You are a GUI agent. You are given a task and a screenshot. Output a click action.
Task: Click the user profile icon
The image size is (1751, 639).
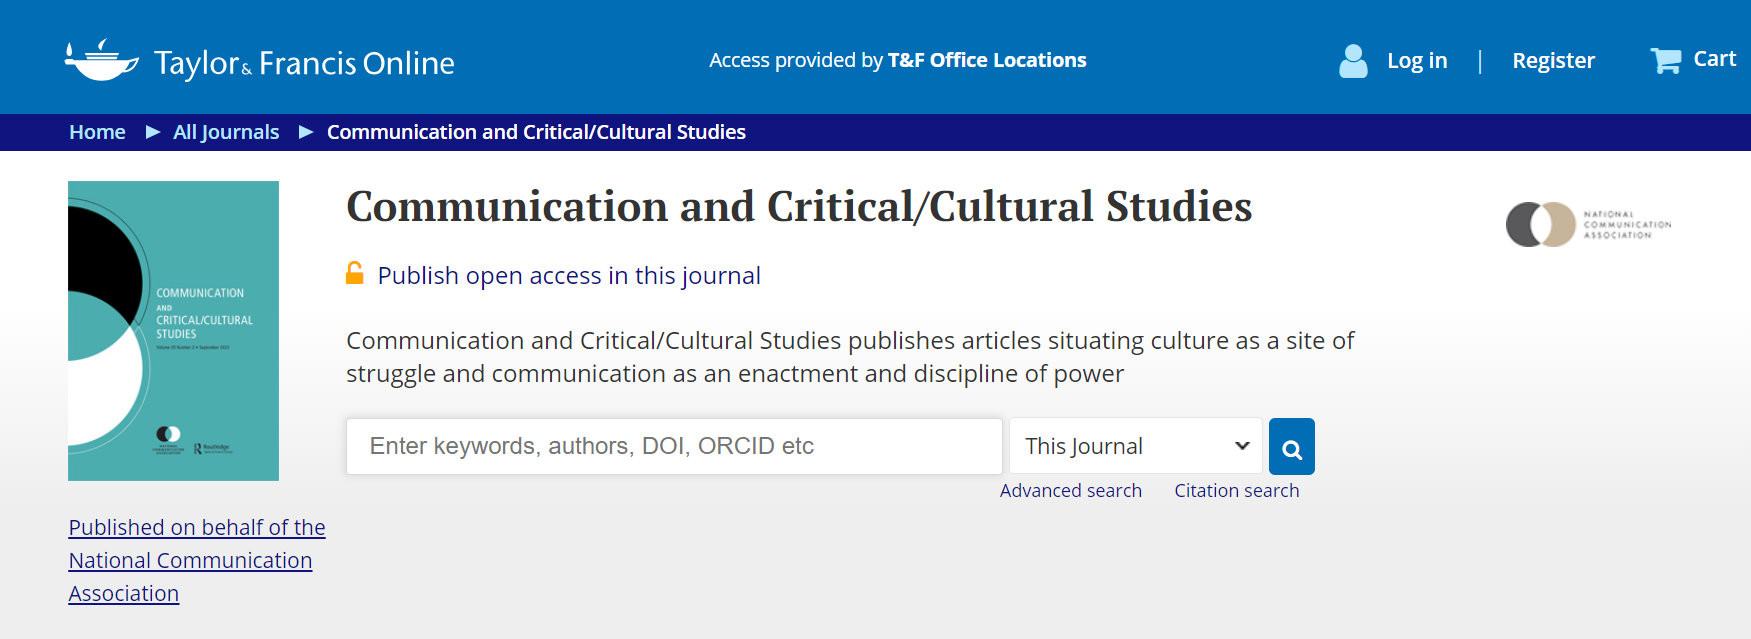1353,61
